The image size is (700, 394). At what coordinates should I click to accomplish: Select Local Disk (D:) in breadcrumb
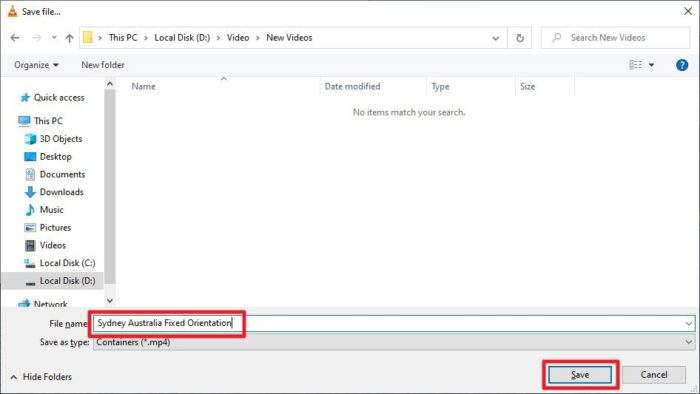[x=182, y=37]
